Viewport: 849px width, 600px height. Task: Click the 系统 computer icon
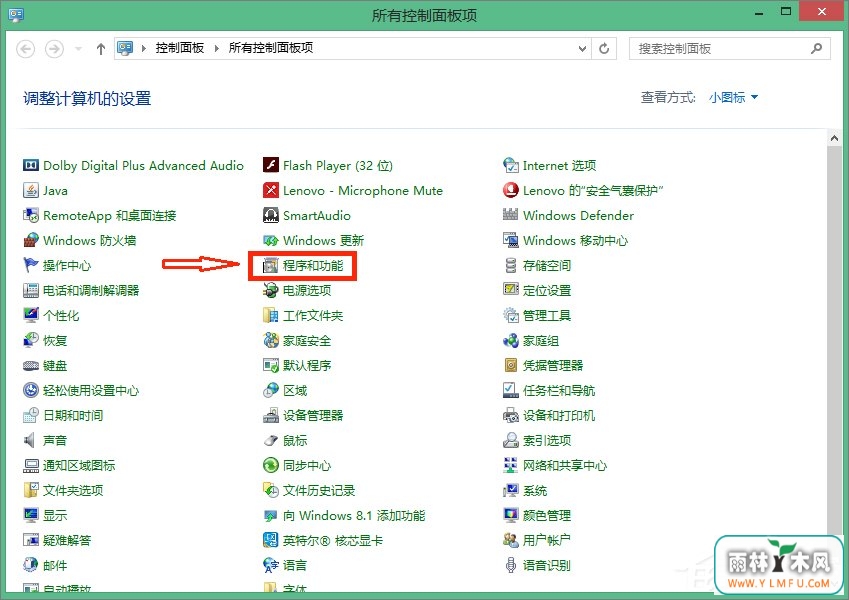[511, 490]
